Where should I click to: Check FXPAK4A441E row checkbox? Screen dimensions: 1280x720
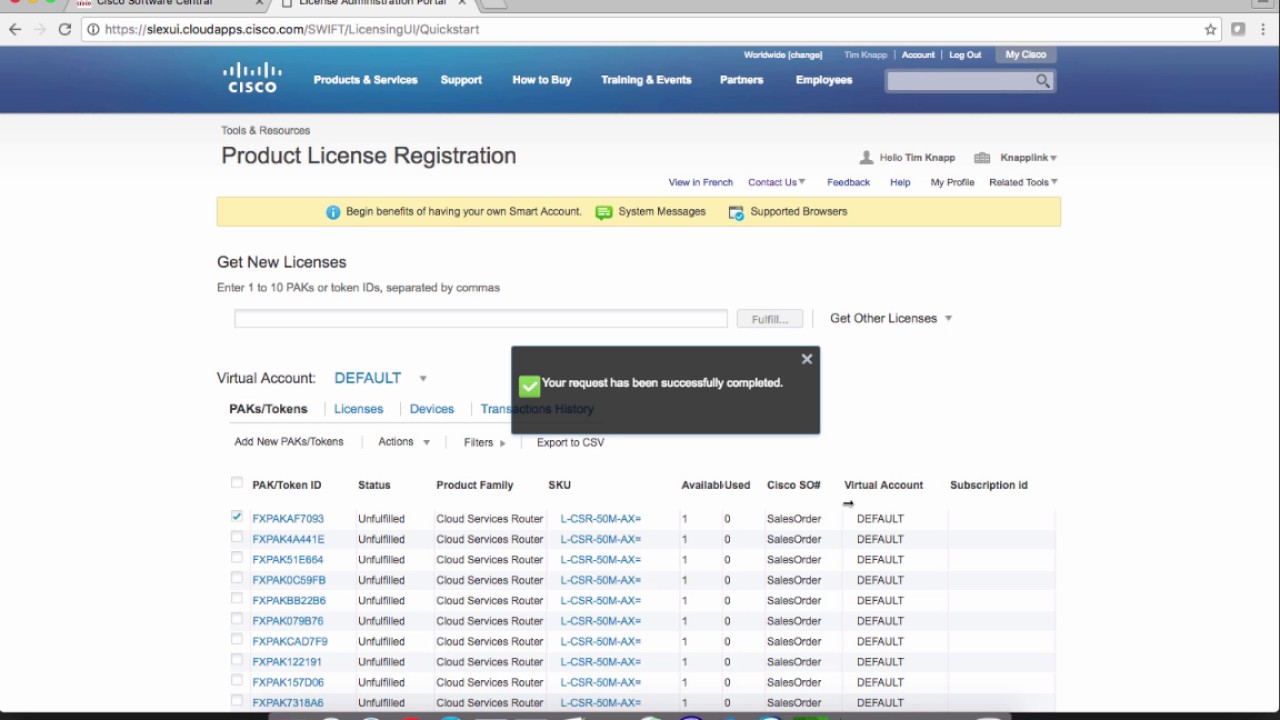[237, 538]
